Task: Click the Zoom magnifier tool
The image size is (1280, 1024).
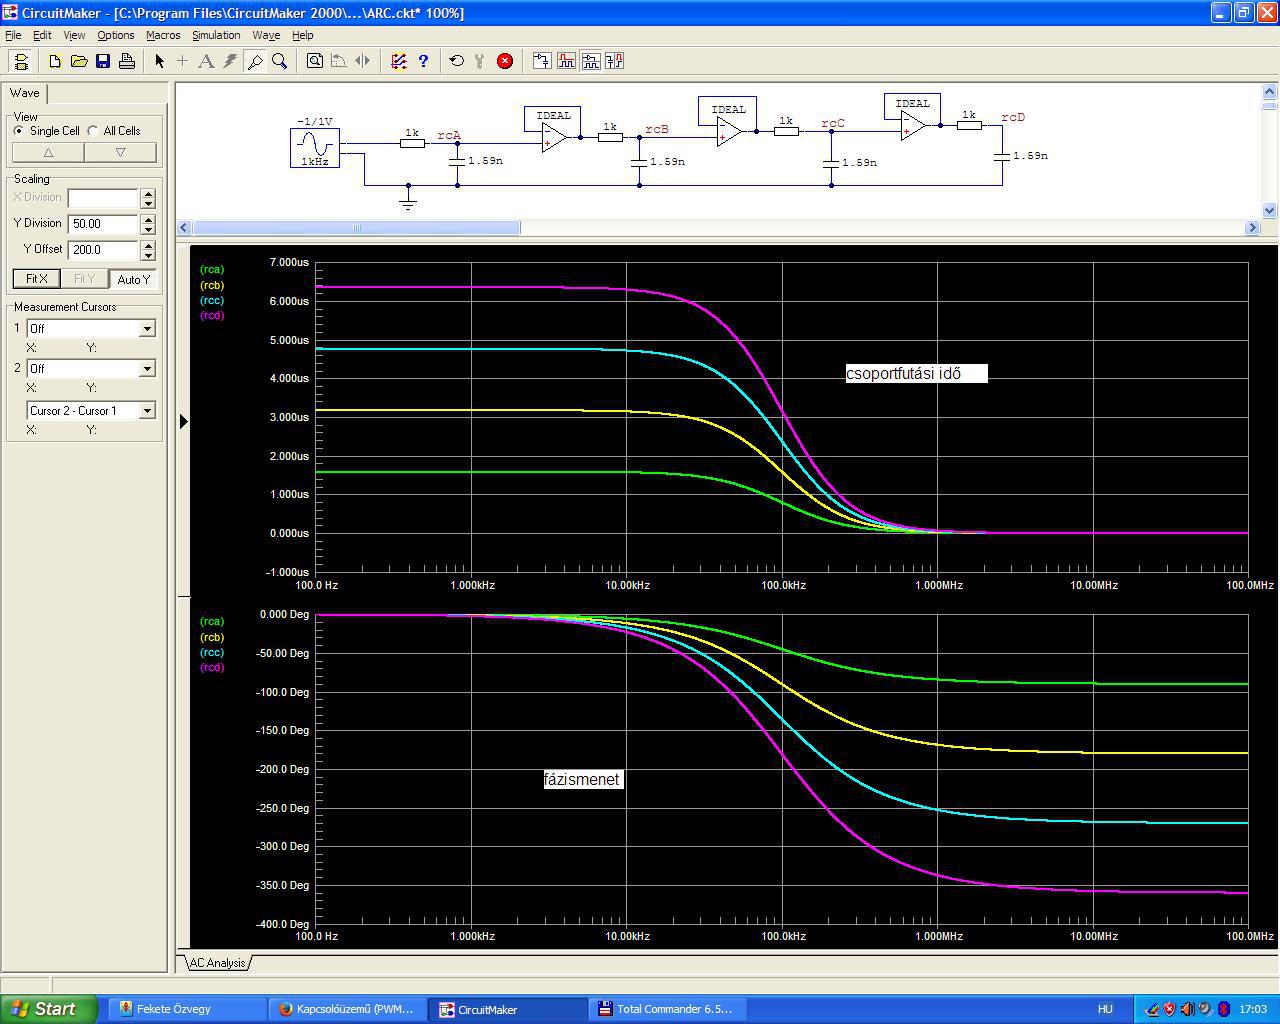Action: pos(280,61)
